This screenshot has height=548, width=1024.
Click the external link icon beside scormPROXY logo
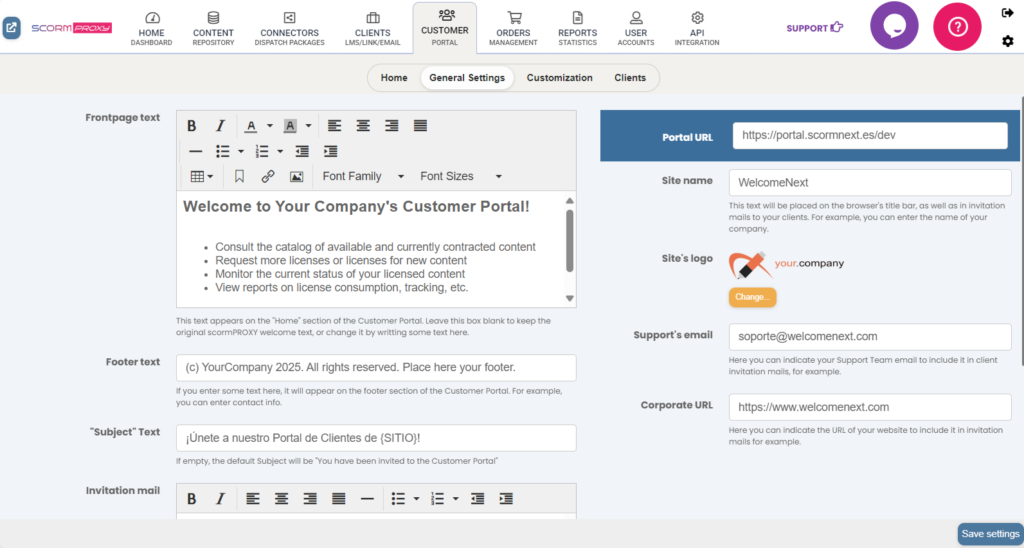12,28
